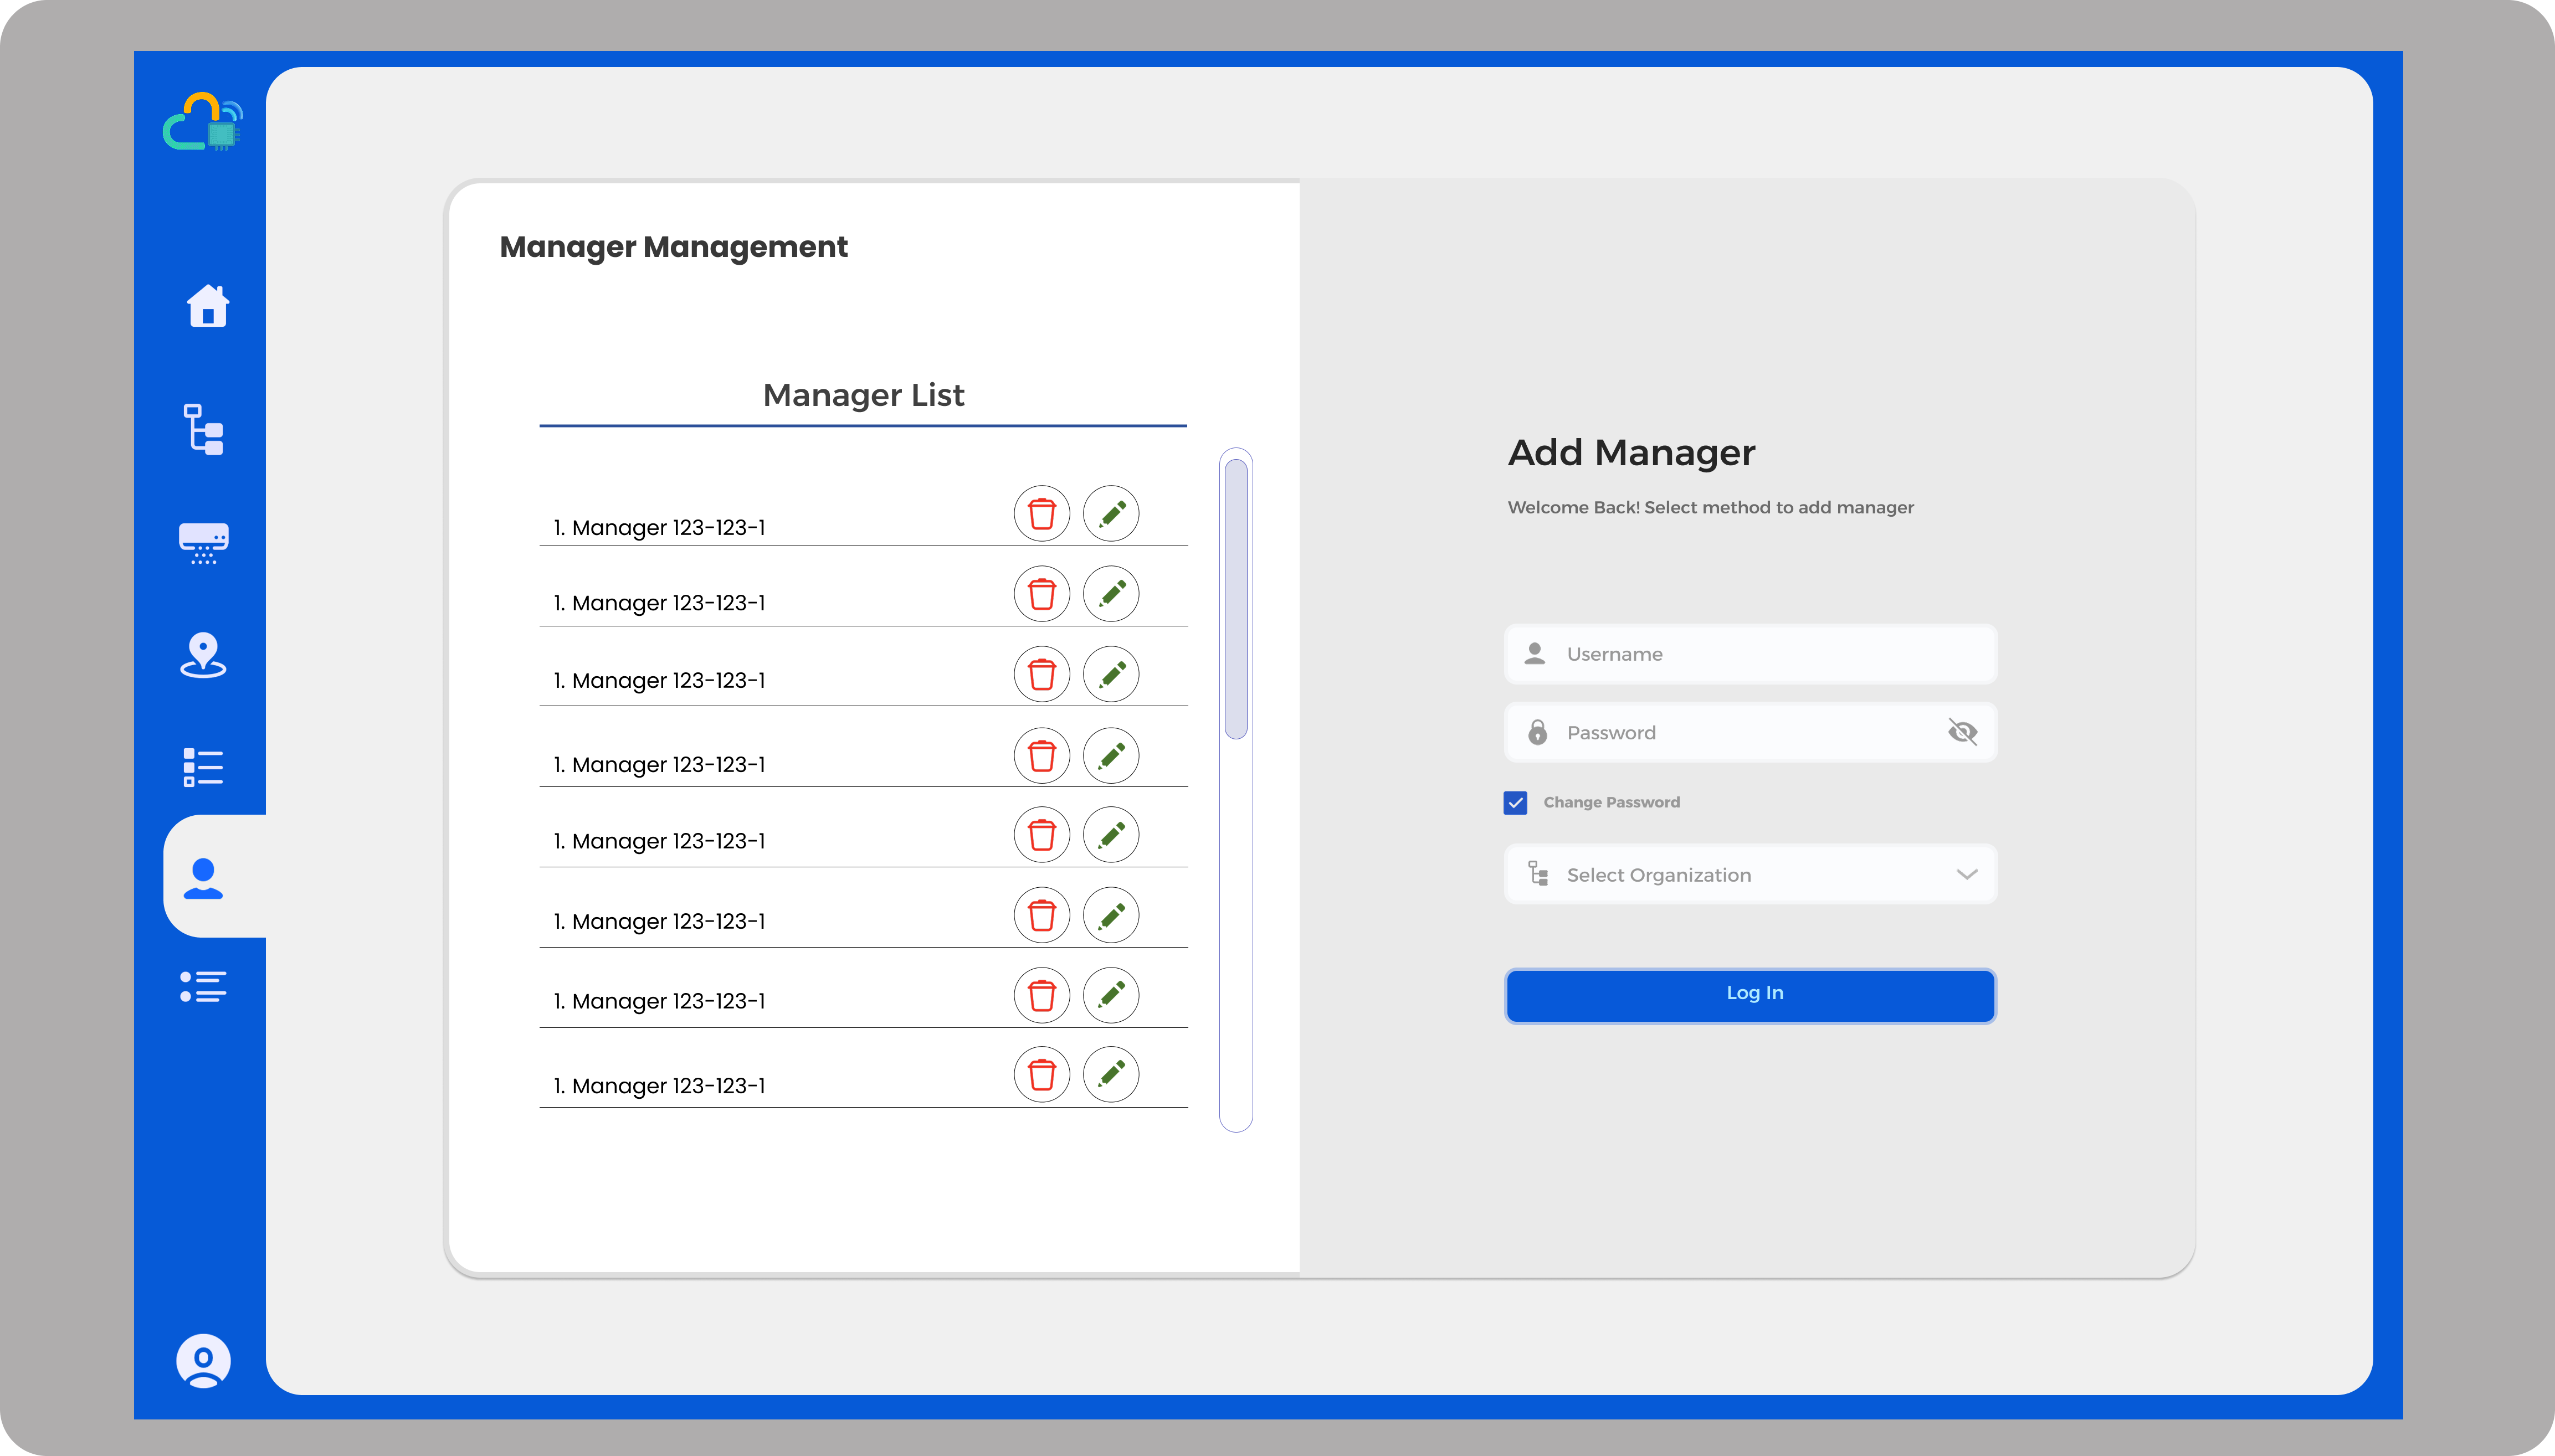Viewport: 2555px width, 1456px height.
Task: Open the organization hierarchy sidebar icon
Action: pos(204,430)
